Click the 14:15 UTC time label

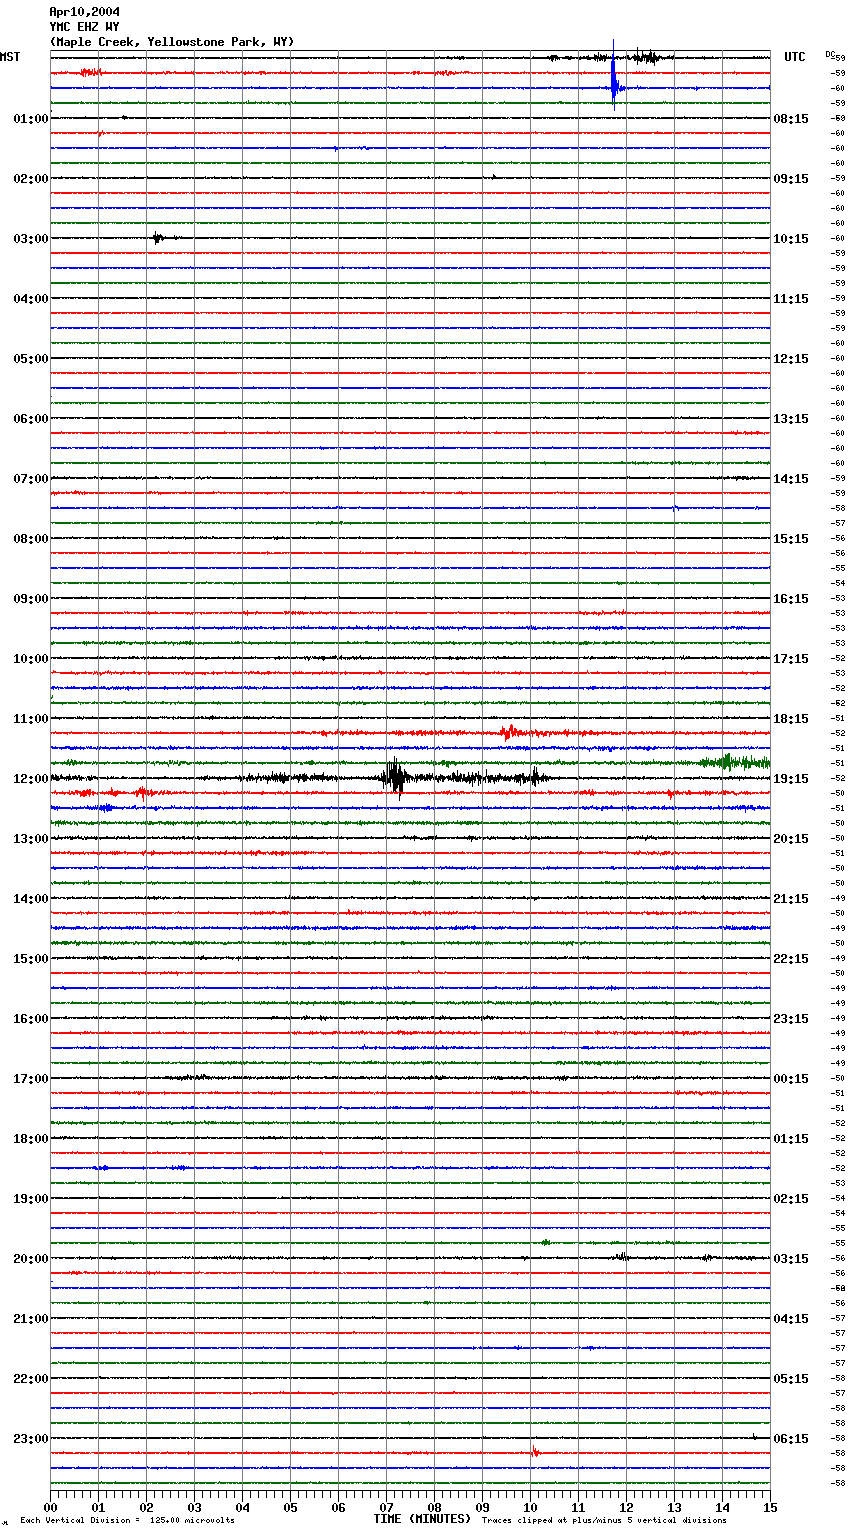tap(791, 478)
